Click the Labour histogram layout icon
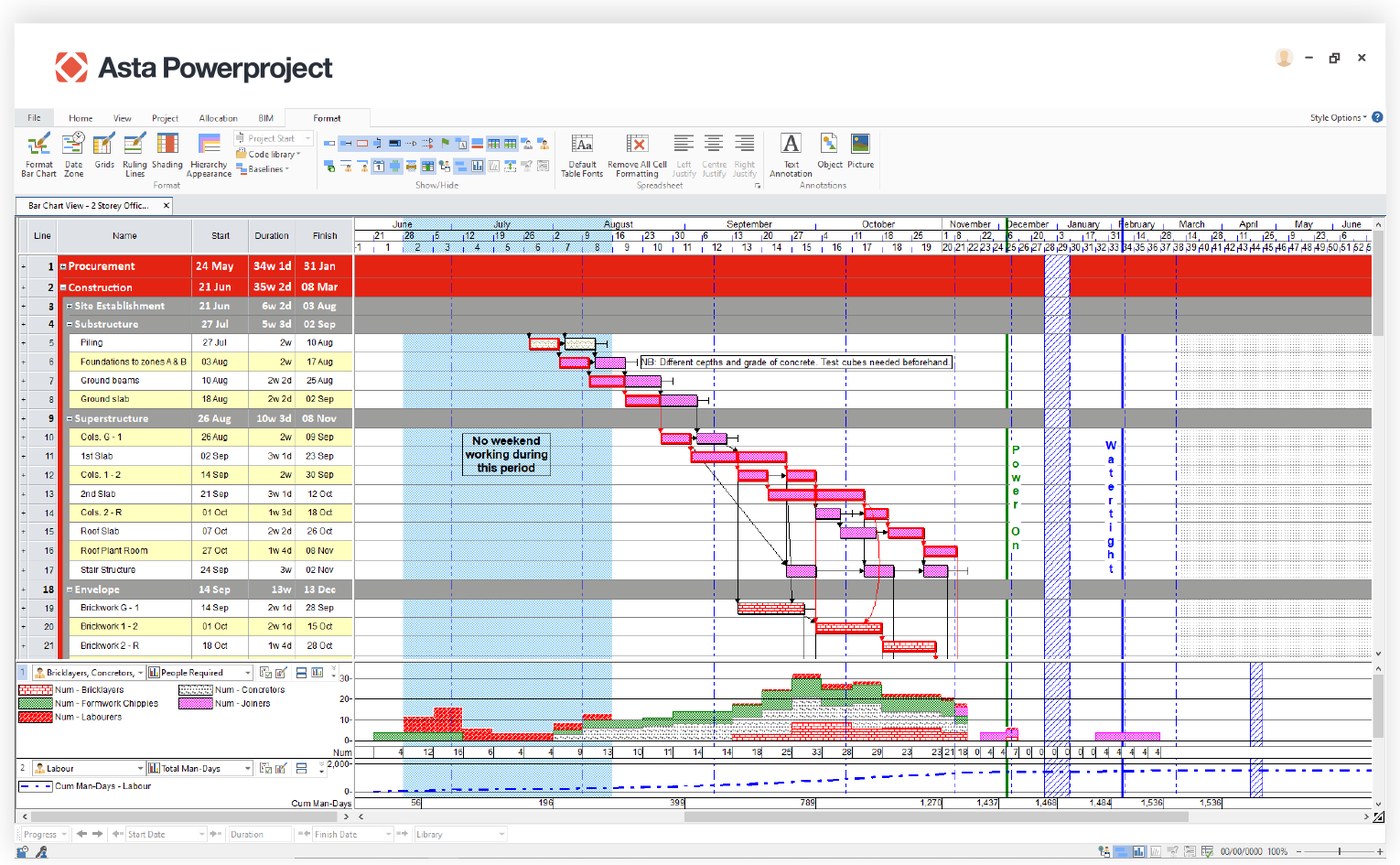The height and width of the screenshot is (865, 1400). [301, 768]
